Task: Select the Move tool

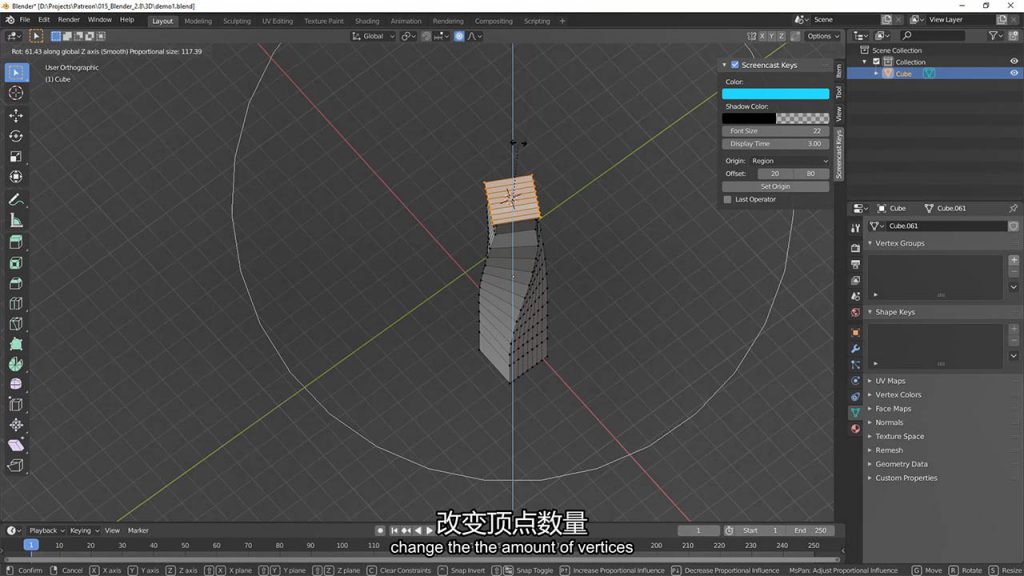Action: coord(16,116)
